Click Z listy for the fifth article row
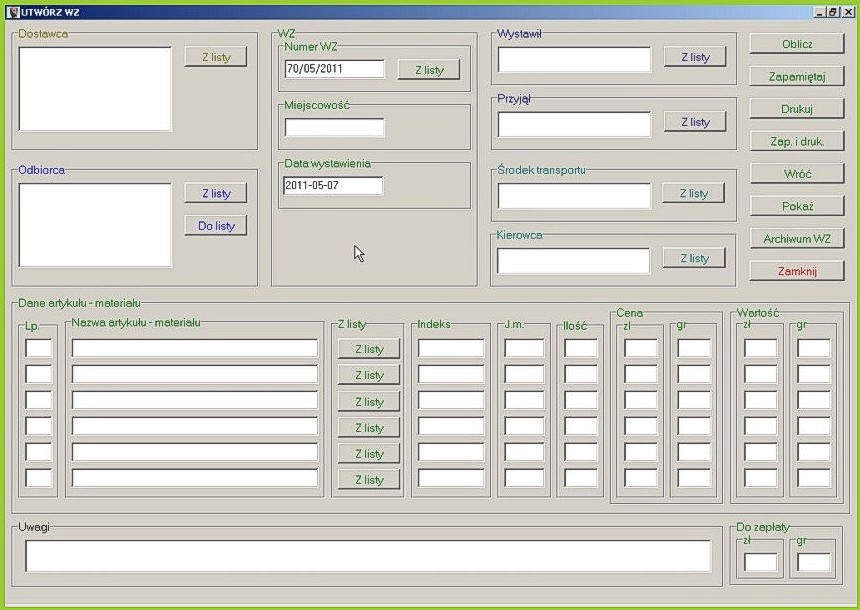 [x=369, y=454]
